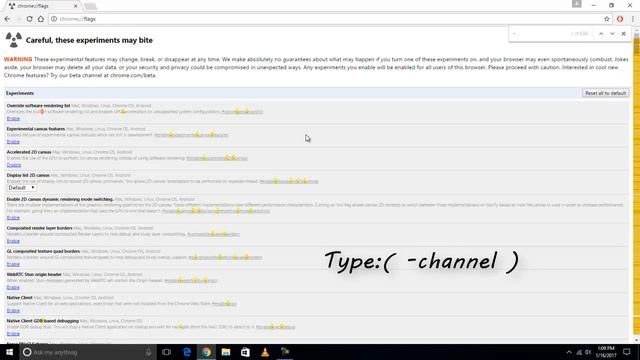Image resolution: width=640 pixels, height=360 pixels.
Task: Reload the chrome://flags page
Action: (29, 19)
